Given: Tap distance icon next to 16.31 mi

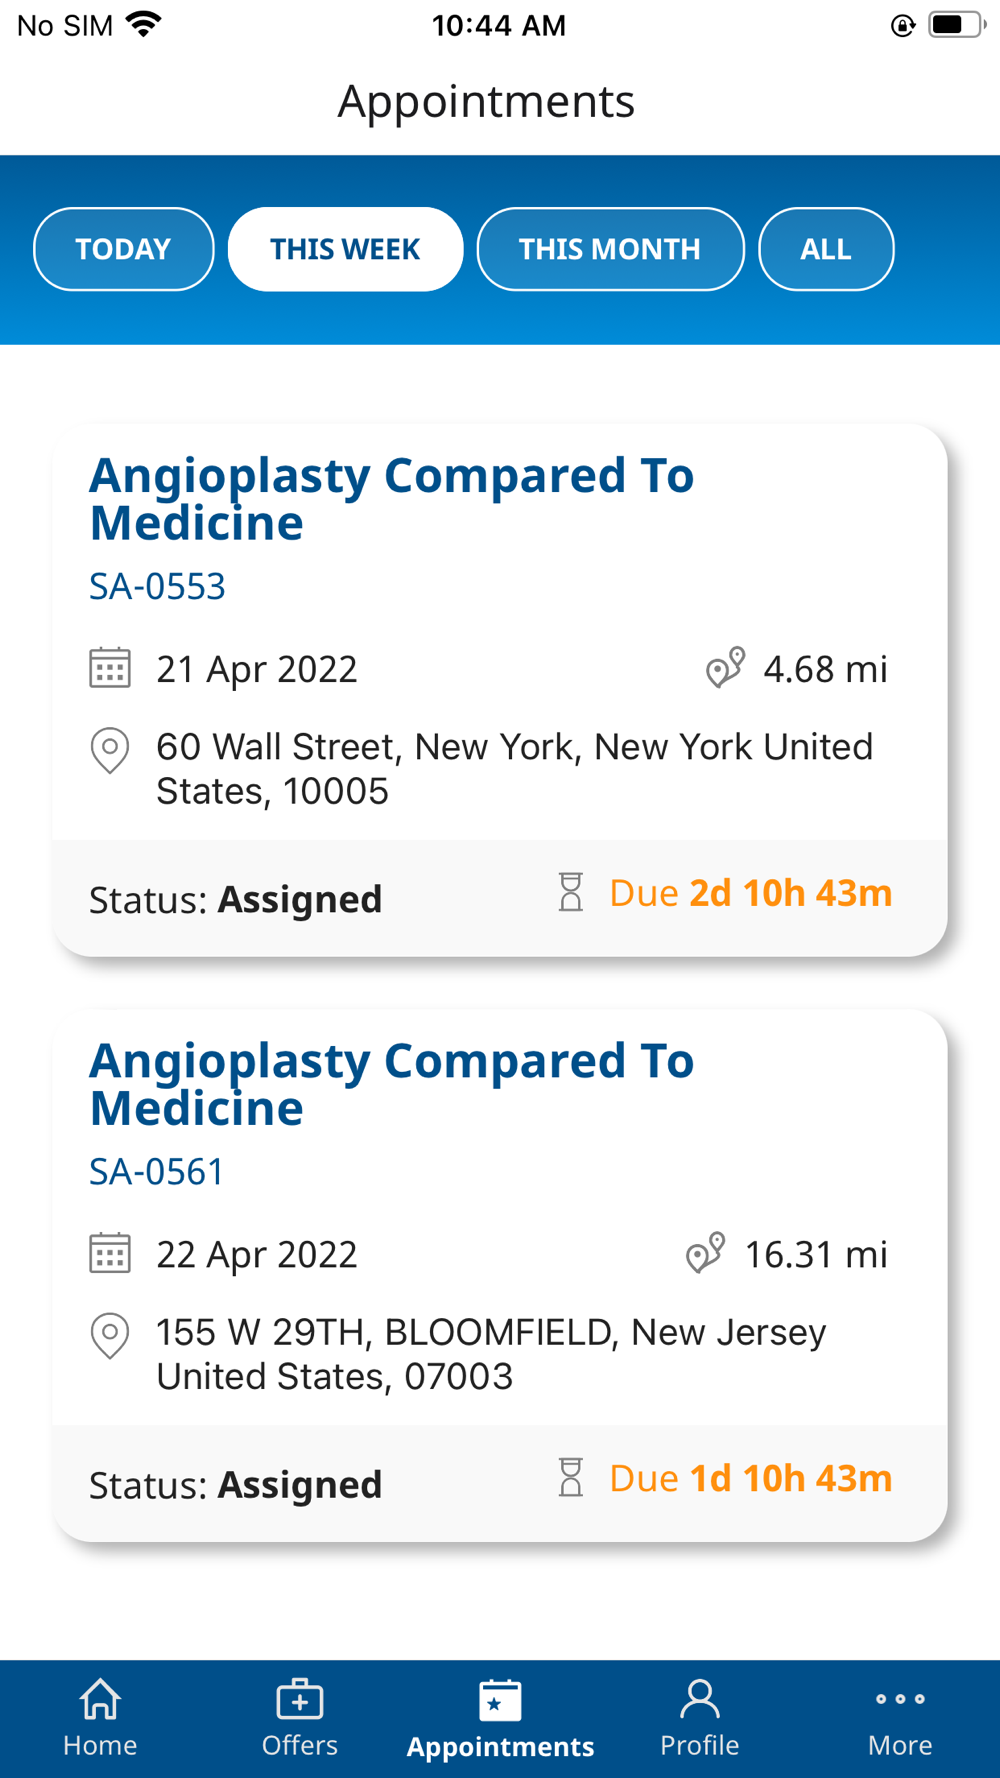Looking at the screenshot, I should (705, 1253).
